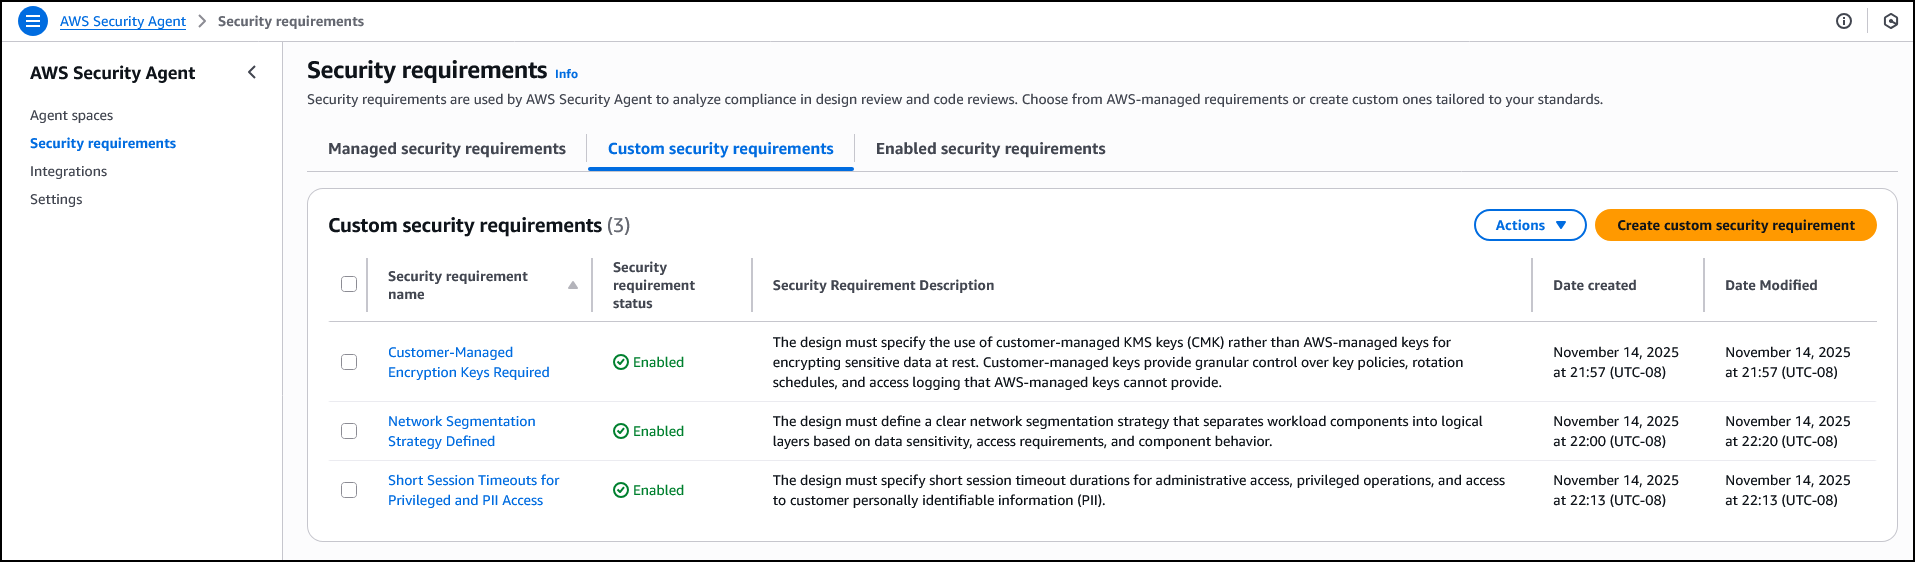This screenshot has width=1915, height=562.
Task: Click the info circle icon in top bar
Action: (x=1844, y=21)
